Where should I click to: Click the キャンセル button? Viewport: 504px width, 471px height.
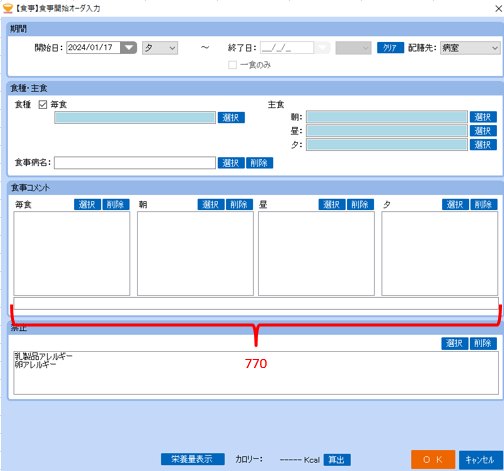tap(480, 460)
